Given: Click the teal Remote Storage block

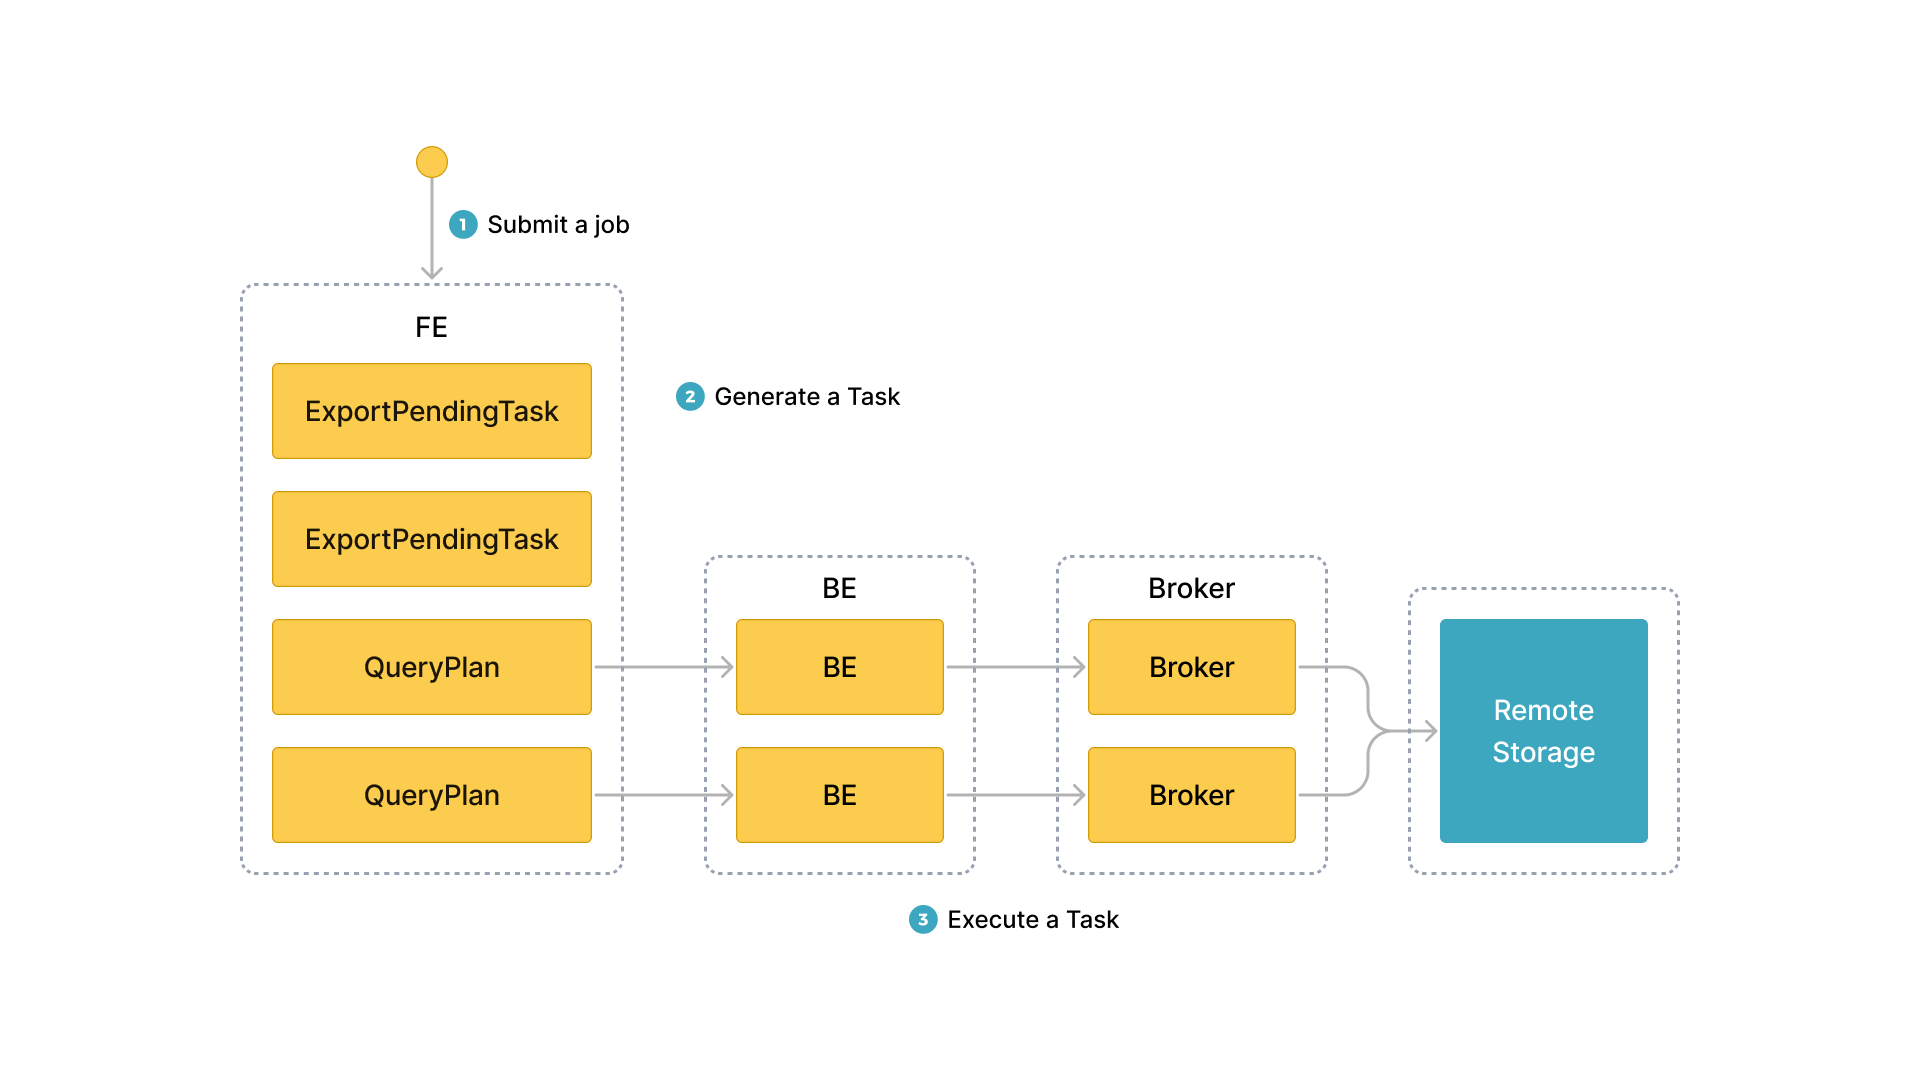Looking at the screenshot, I should click(x=1544, y=731).
